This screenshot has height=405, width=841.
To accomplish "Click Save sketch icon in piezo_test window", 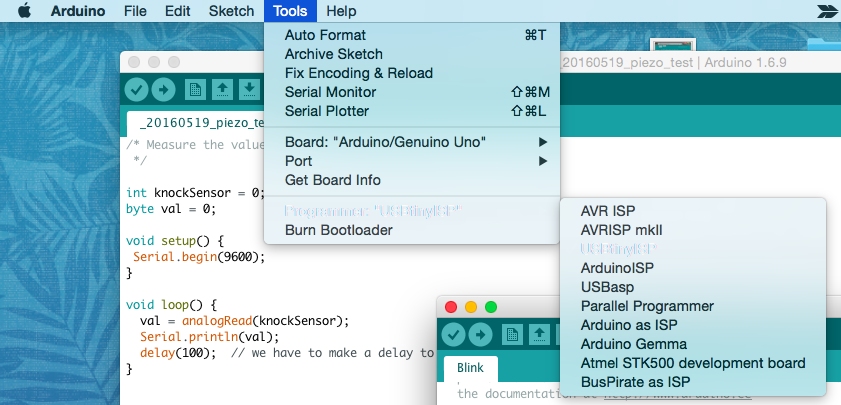I will click(249, 90).
